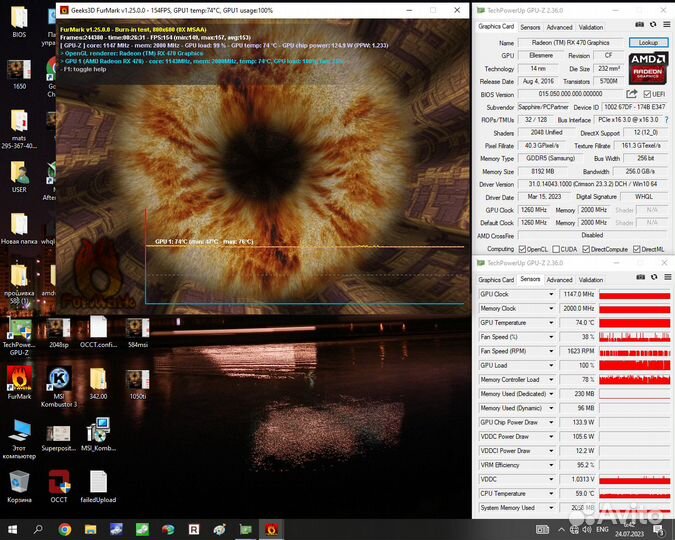Open the FurMark desktop shortcut
675x540 pixels.
[x=19, y=382]
